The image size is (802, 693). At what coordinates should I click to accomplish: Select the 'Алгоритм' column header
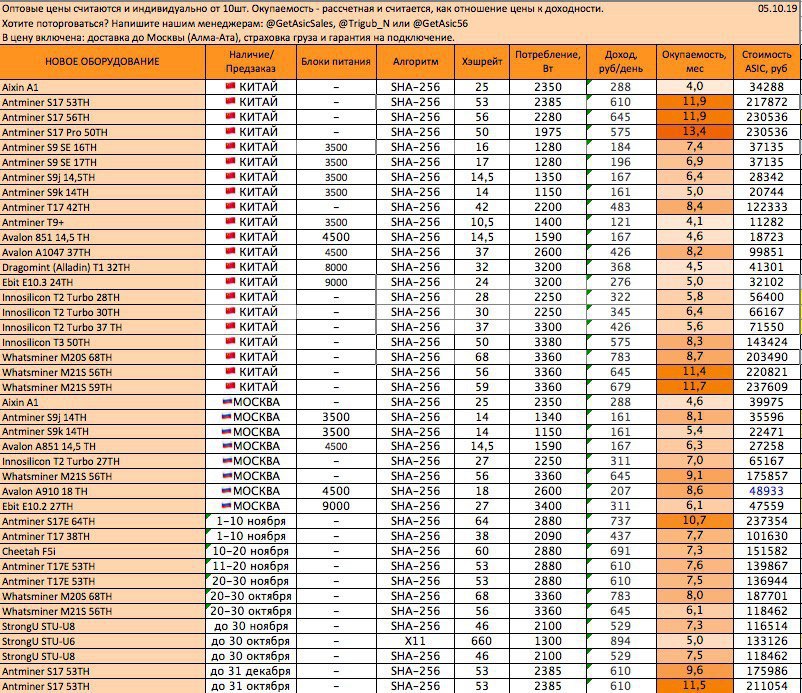point(415,62)
